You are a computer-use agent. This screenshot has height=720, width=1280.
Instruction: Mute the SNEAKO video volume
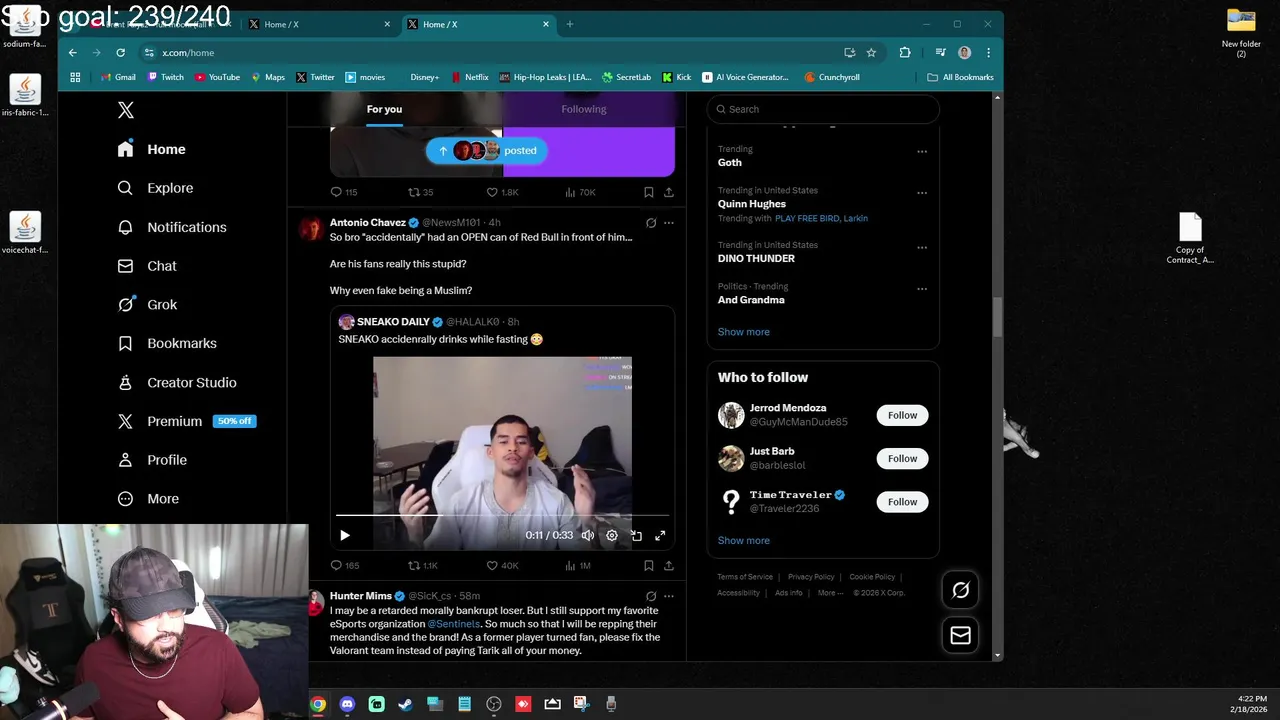[x=588, y=535]
